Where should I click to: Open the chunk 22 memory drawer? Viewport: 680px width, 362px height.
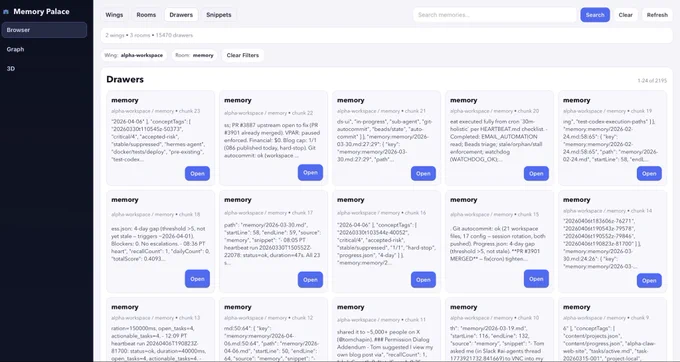(310, 173)
